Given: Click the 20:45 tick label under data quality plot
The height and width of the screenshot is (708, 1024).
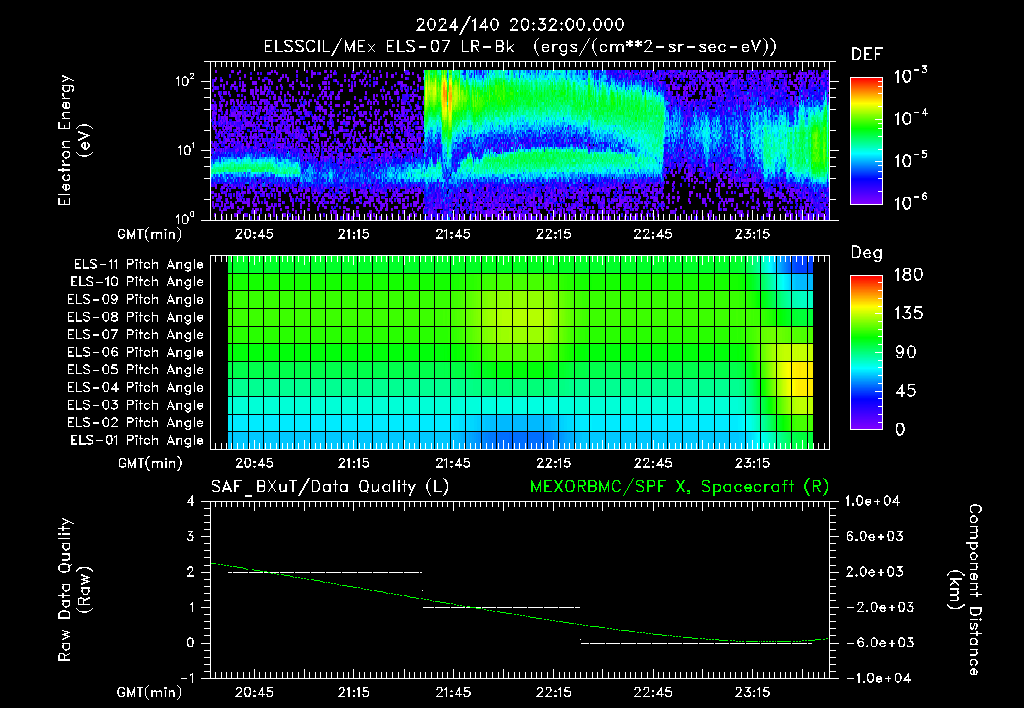Looking at the screenshot, I should (x=254, y=692).
